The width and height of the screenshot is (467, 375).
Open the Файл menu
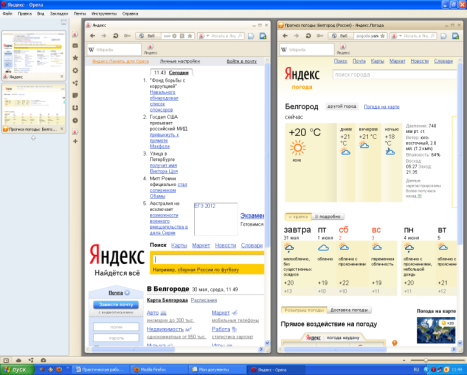coord(7,14)
